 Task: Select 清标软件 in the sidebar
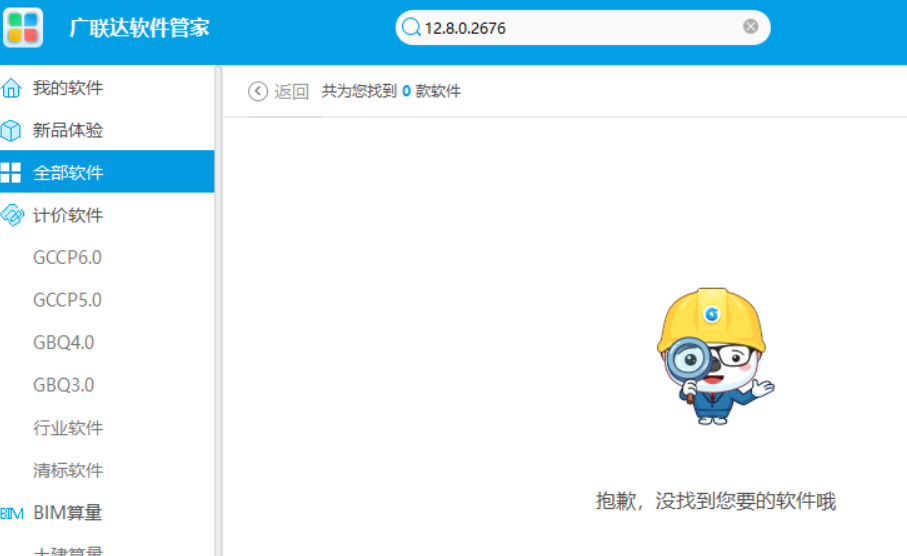[x=68, y=470]
